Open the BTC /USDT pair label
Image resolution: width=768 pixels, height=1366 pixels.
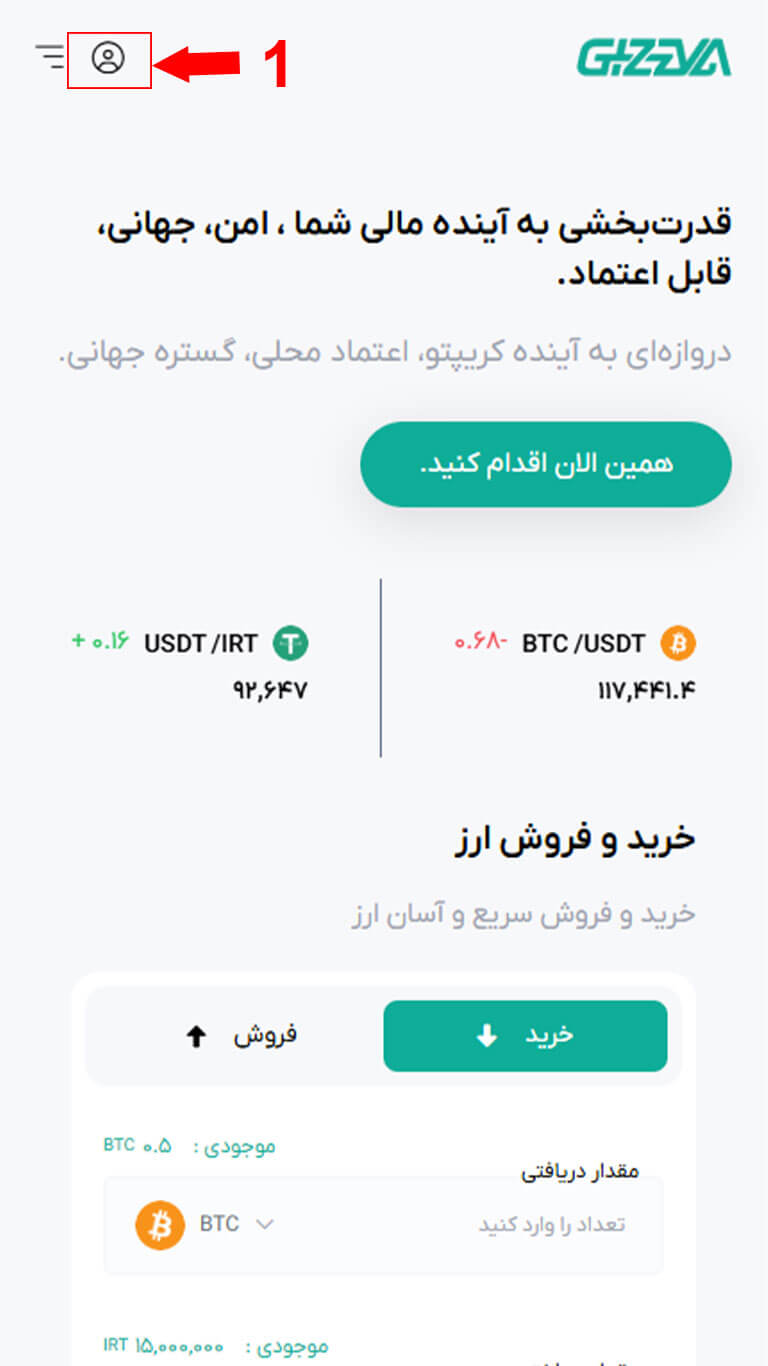583,644
